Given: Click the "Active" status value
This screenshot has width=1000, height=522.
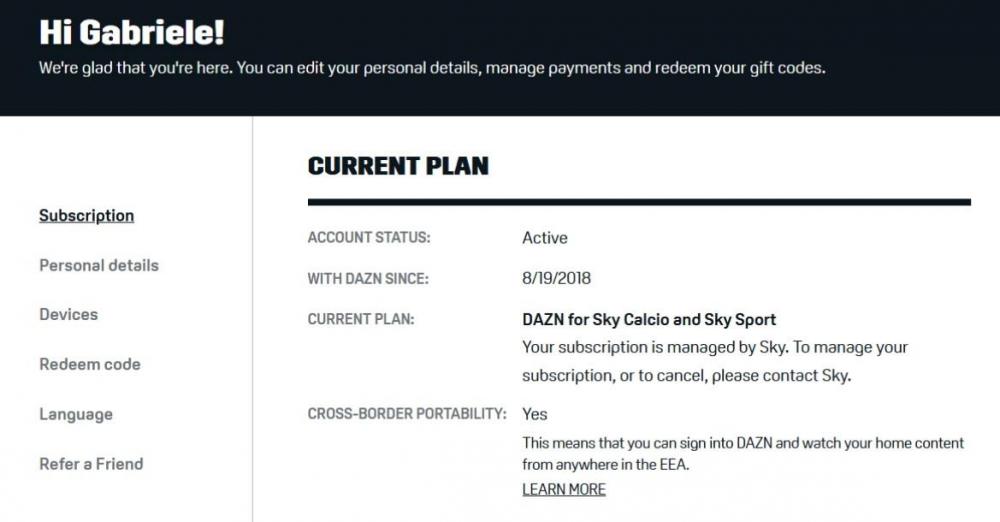Looking at the screenshot, I should [x=545, y=239].
